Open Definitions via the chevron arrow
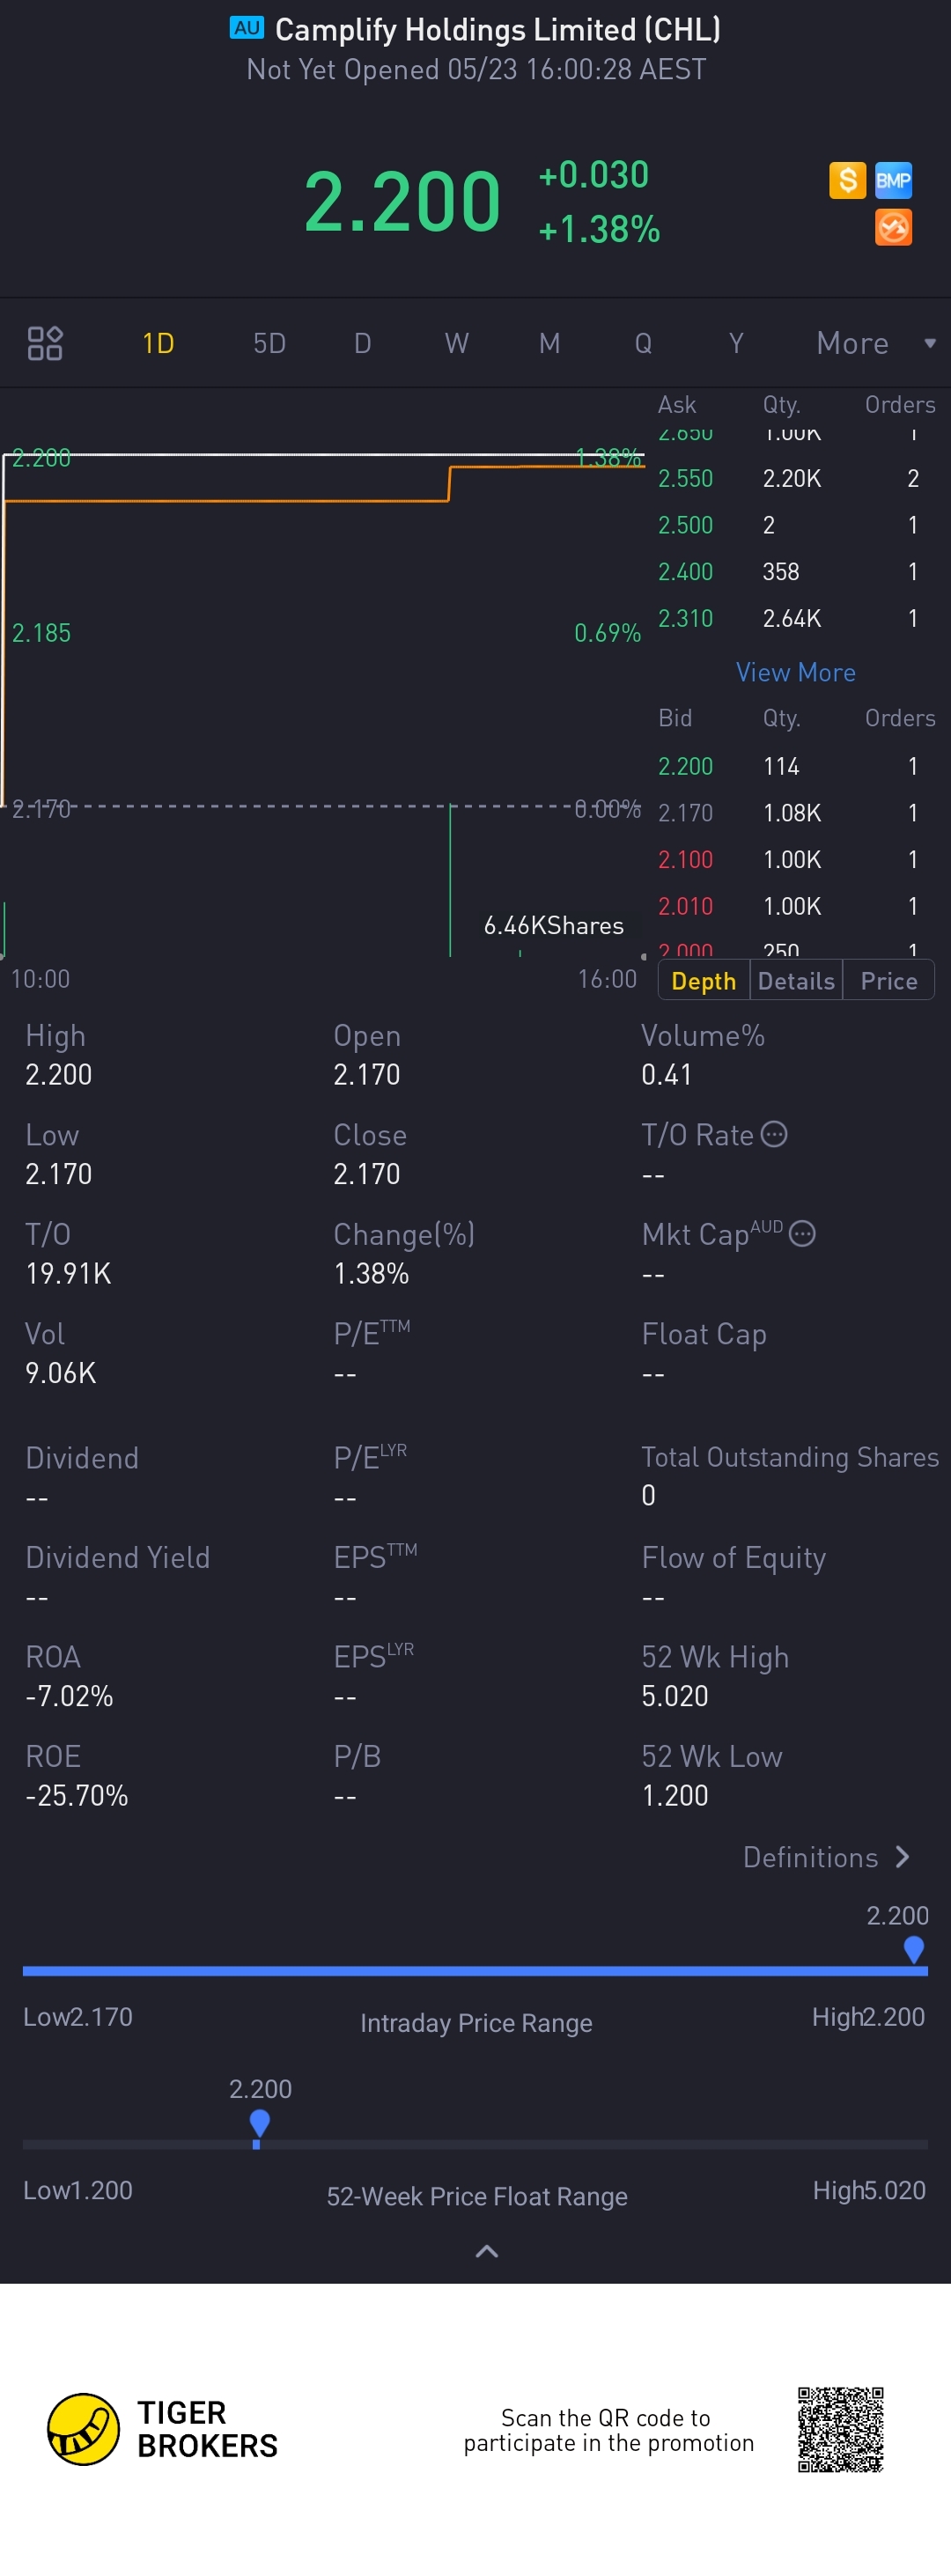Image resolution: width=951 pixels, height=2576 pixels. [902, 1857]
